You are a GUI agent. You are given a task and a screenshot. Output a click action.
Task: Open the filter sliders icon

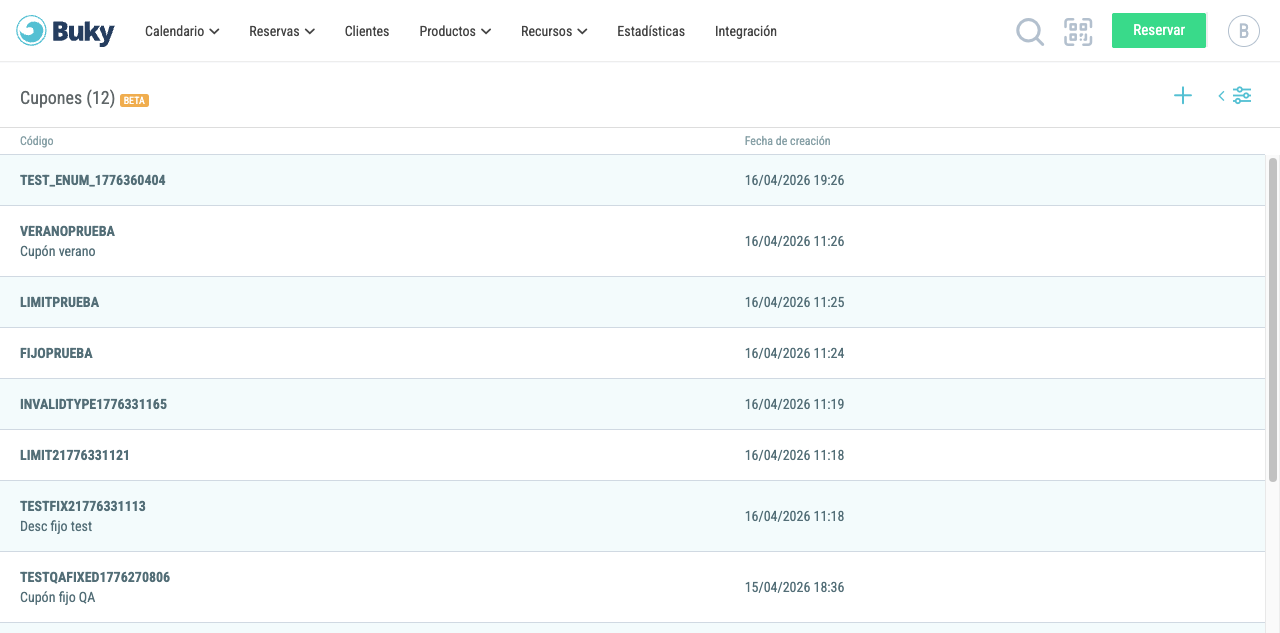tap(1241, 96)
